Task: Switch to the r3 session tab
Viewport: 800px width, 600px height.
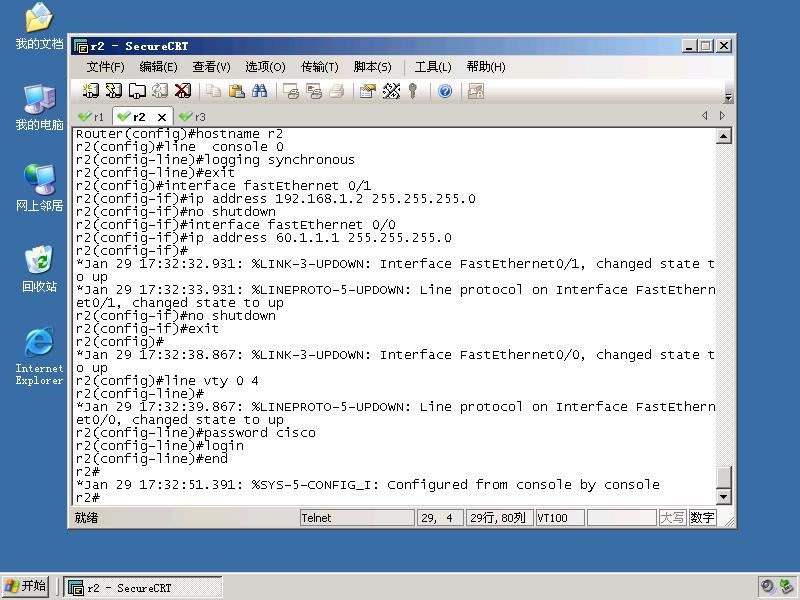Action: click(193, 117)
